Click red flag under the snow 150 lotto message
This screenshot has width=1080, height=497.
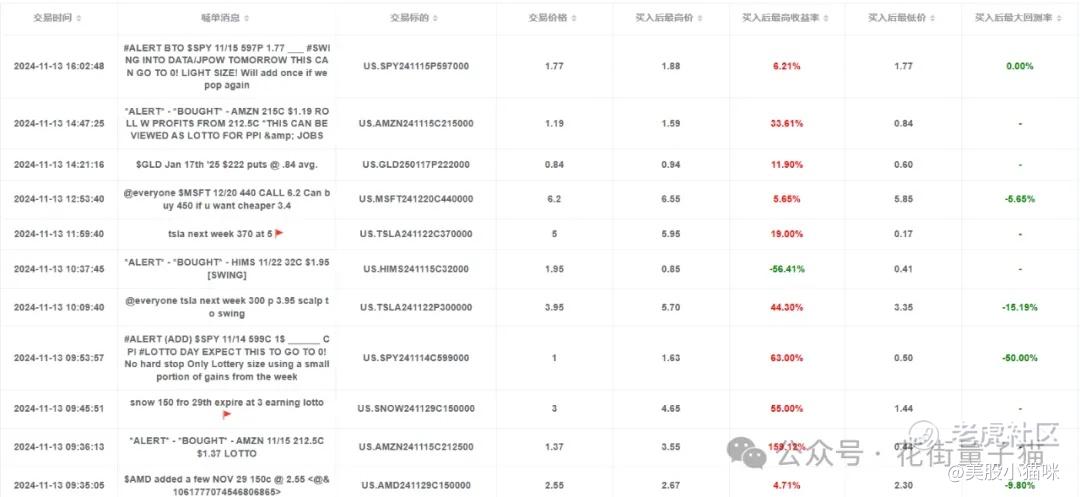click(x=227, y=414)
